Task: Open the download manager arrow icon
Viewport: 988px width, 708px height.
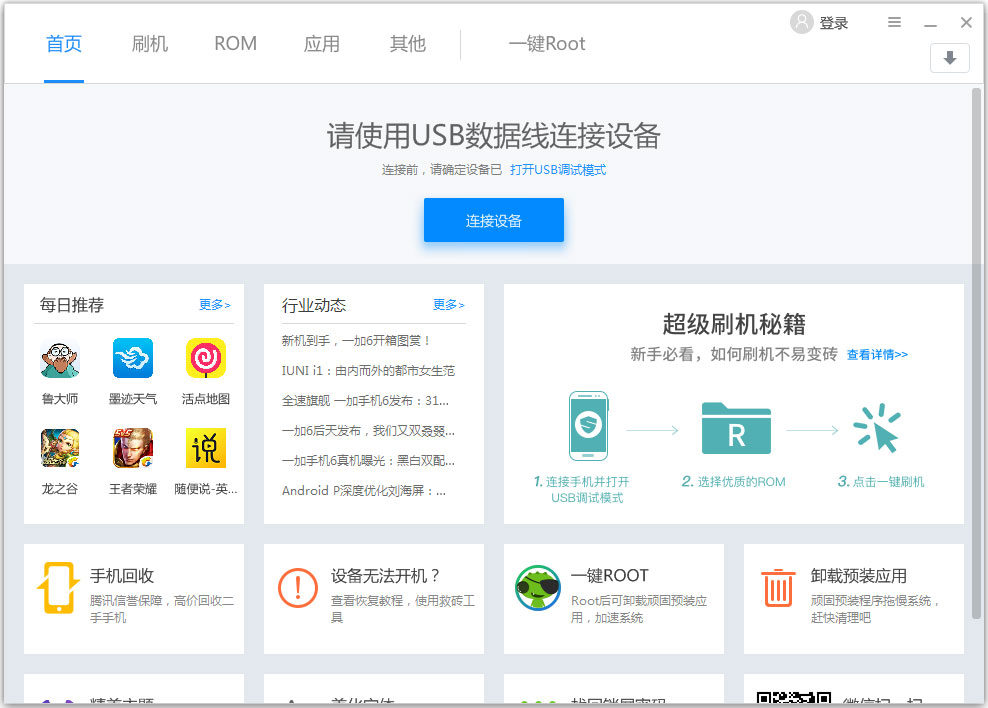Action: pos(948,58)
